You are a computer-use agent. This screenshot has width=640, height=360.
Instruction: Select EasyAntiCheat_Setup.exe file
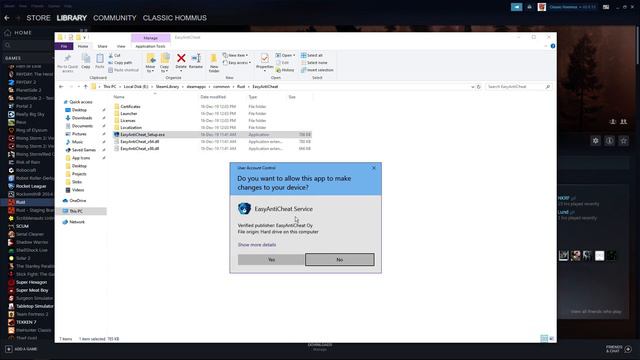tap(142, 134)
